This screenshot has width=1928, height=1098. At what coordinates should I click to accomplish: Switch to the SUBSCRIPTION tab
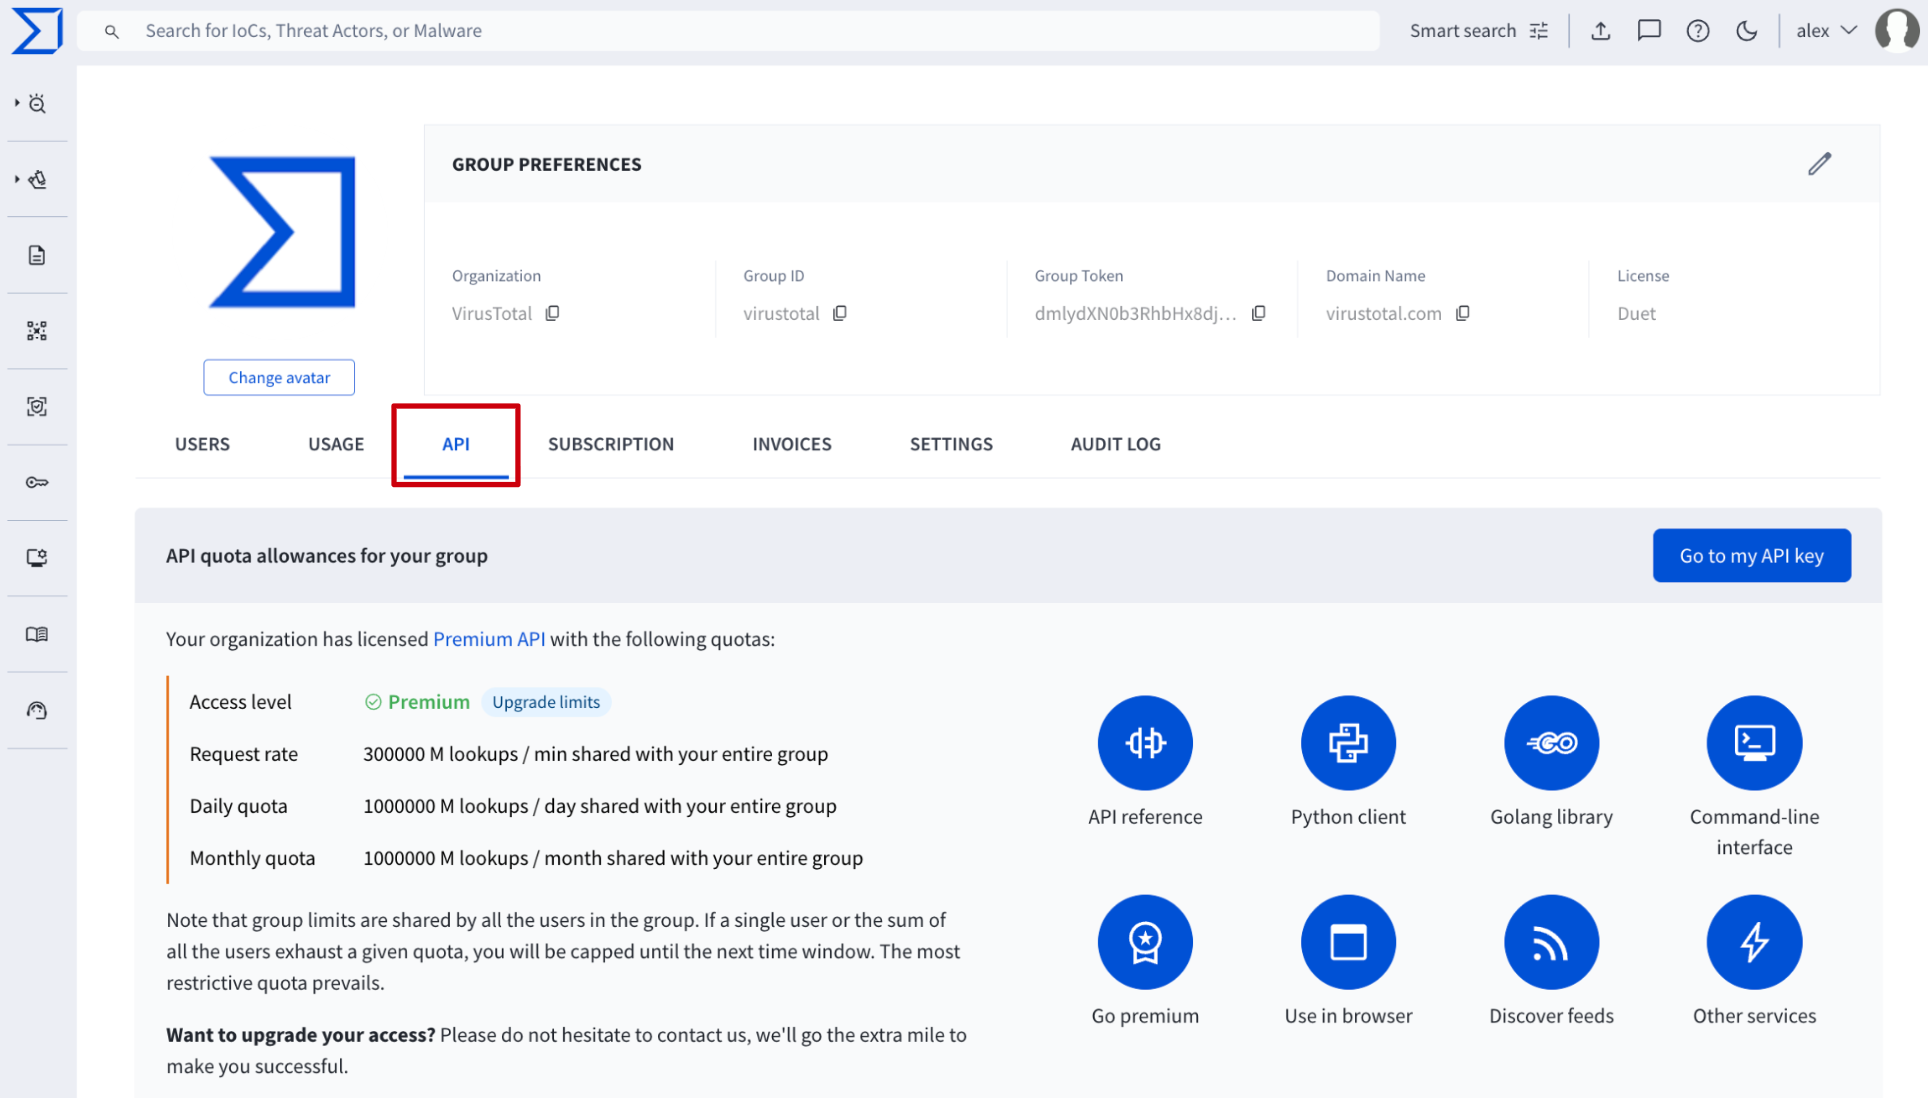[x=610, y=444]
